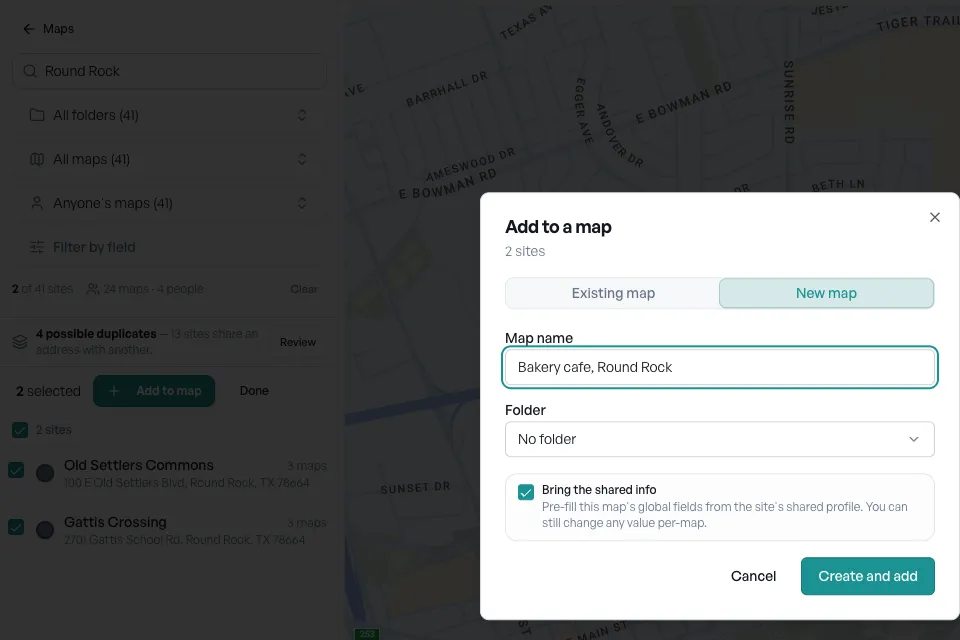960x640 pixels.
Task: Click the Map name input field
Action: (x=719, y=367)
